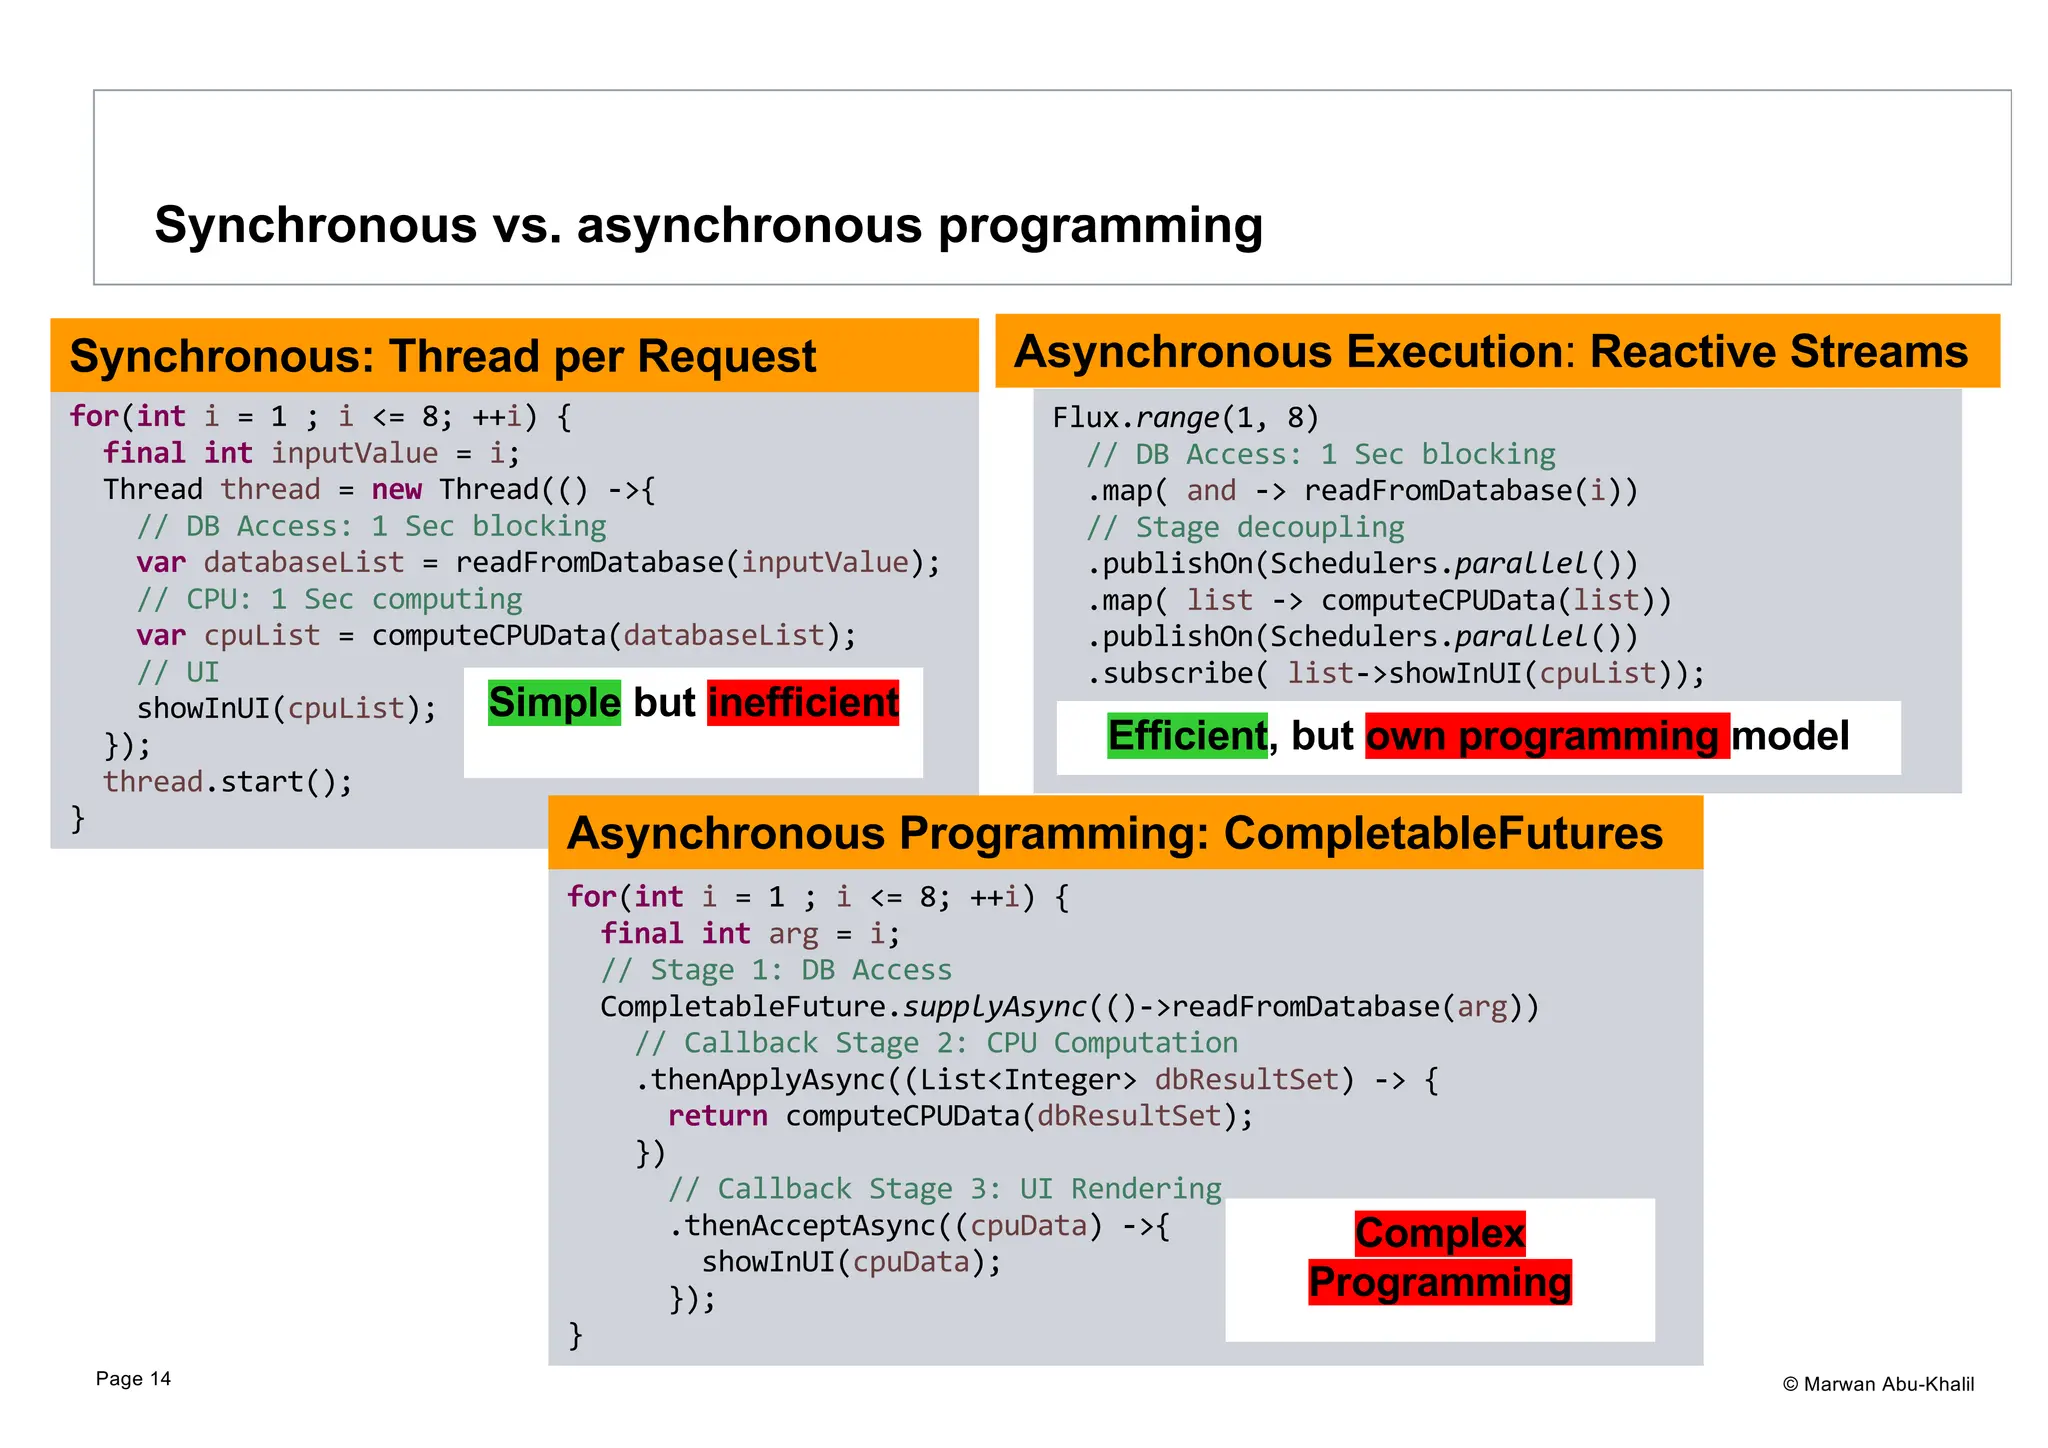Click the 'Asynchronous Programming: CompletableFutures' header
The image size is (2048, 1448).
[1114, 833]
